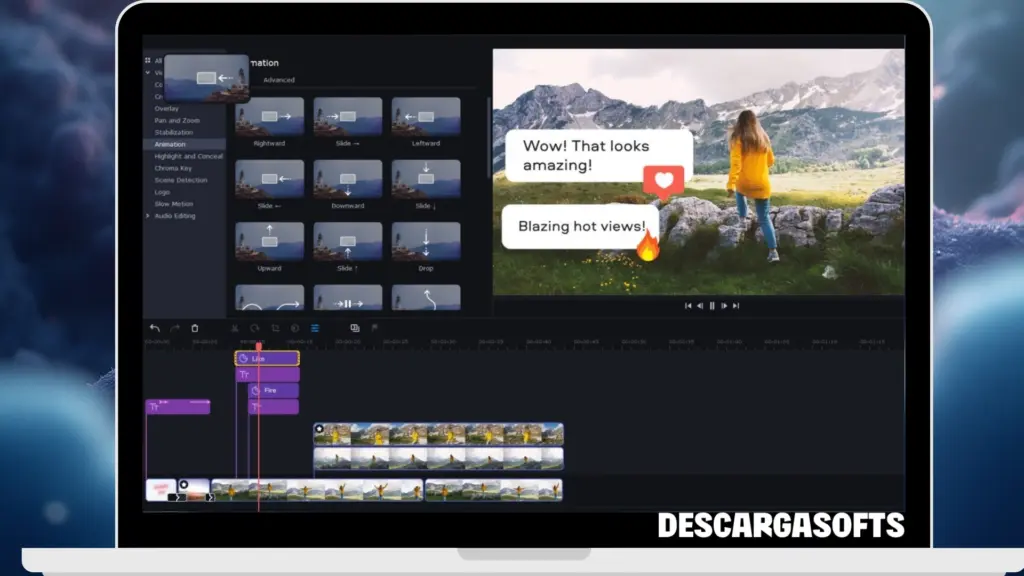Select the Scissors split tool on the timeline toolbar
The image size is (1024, 576).
(x=233, y=328)
